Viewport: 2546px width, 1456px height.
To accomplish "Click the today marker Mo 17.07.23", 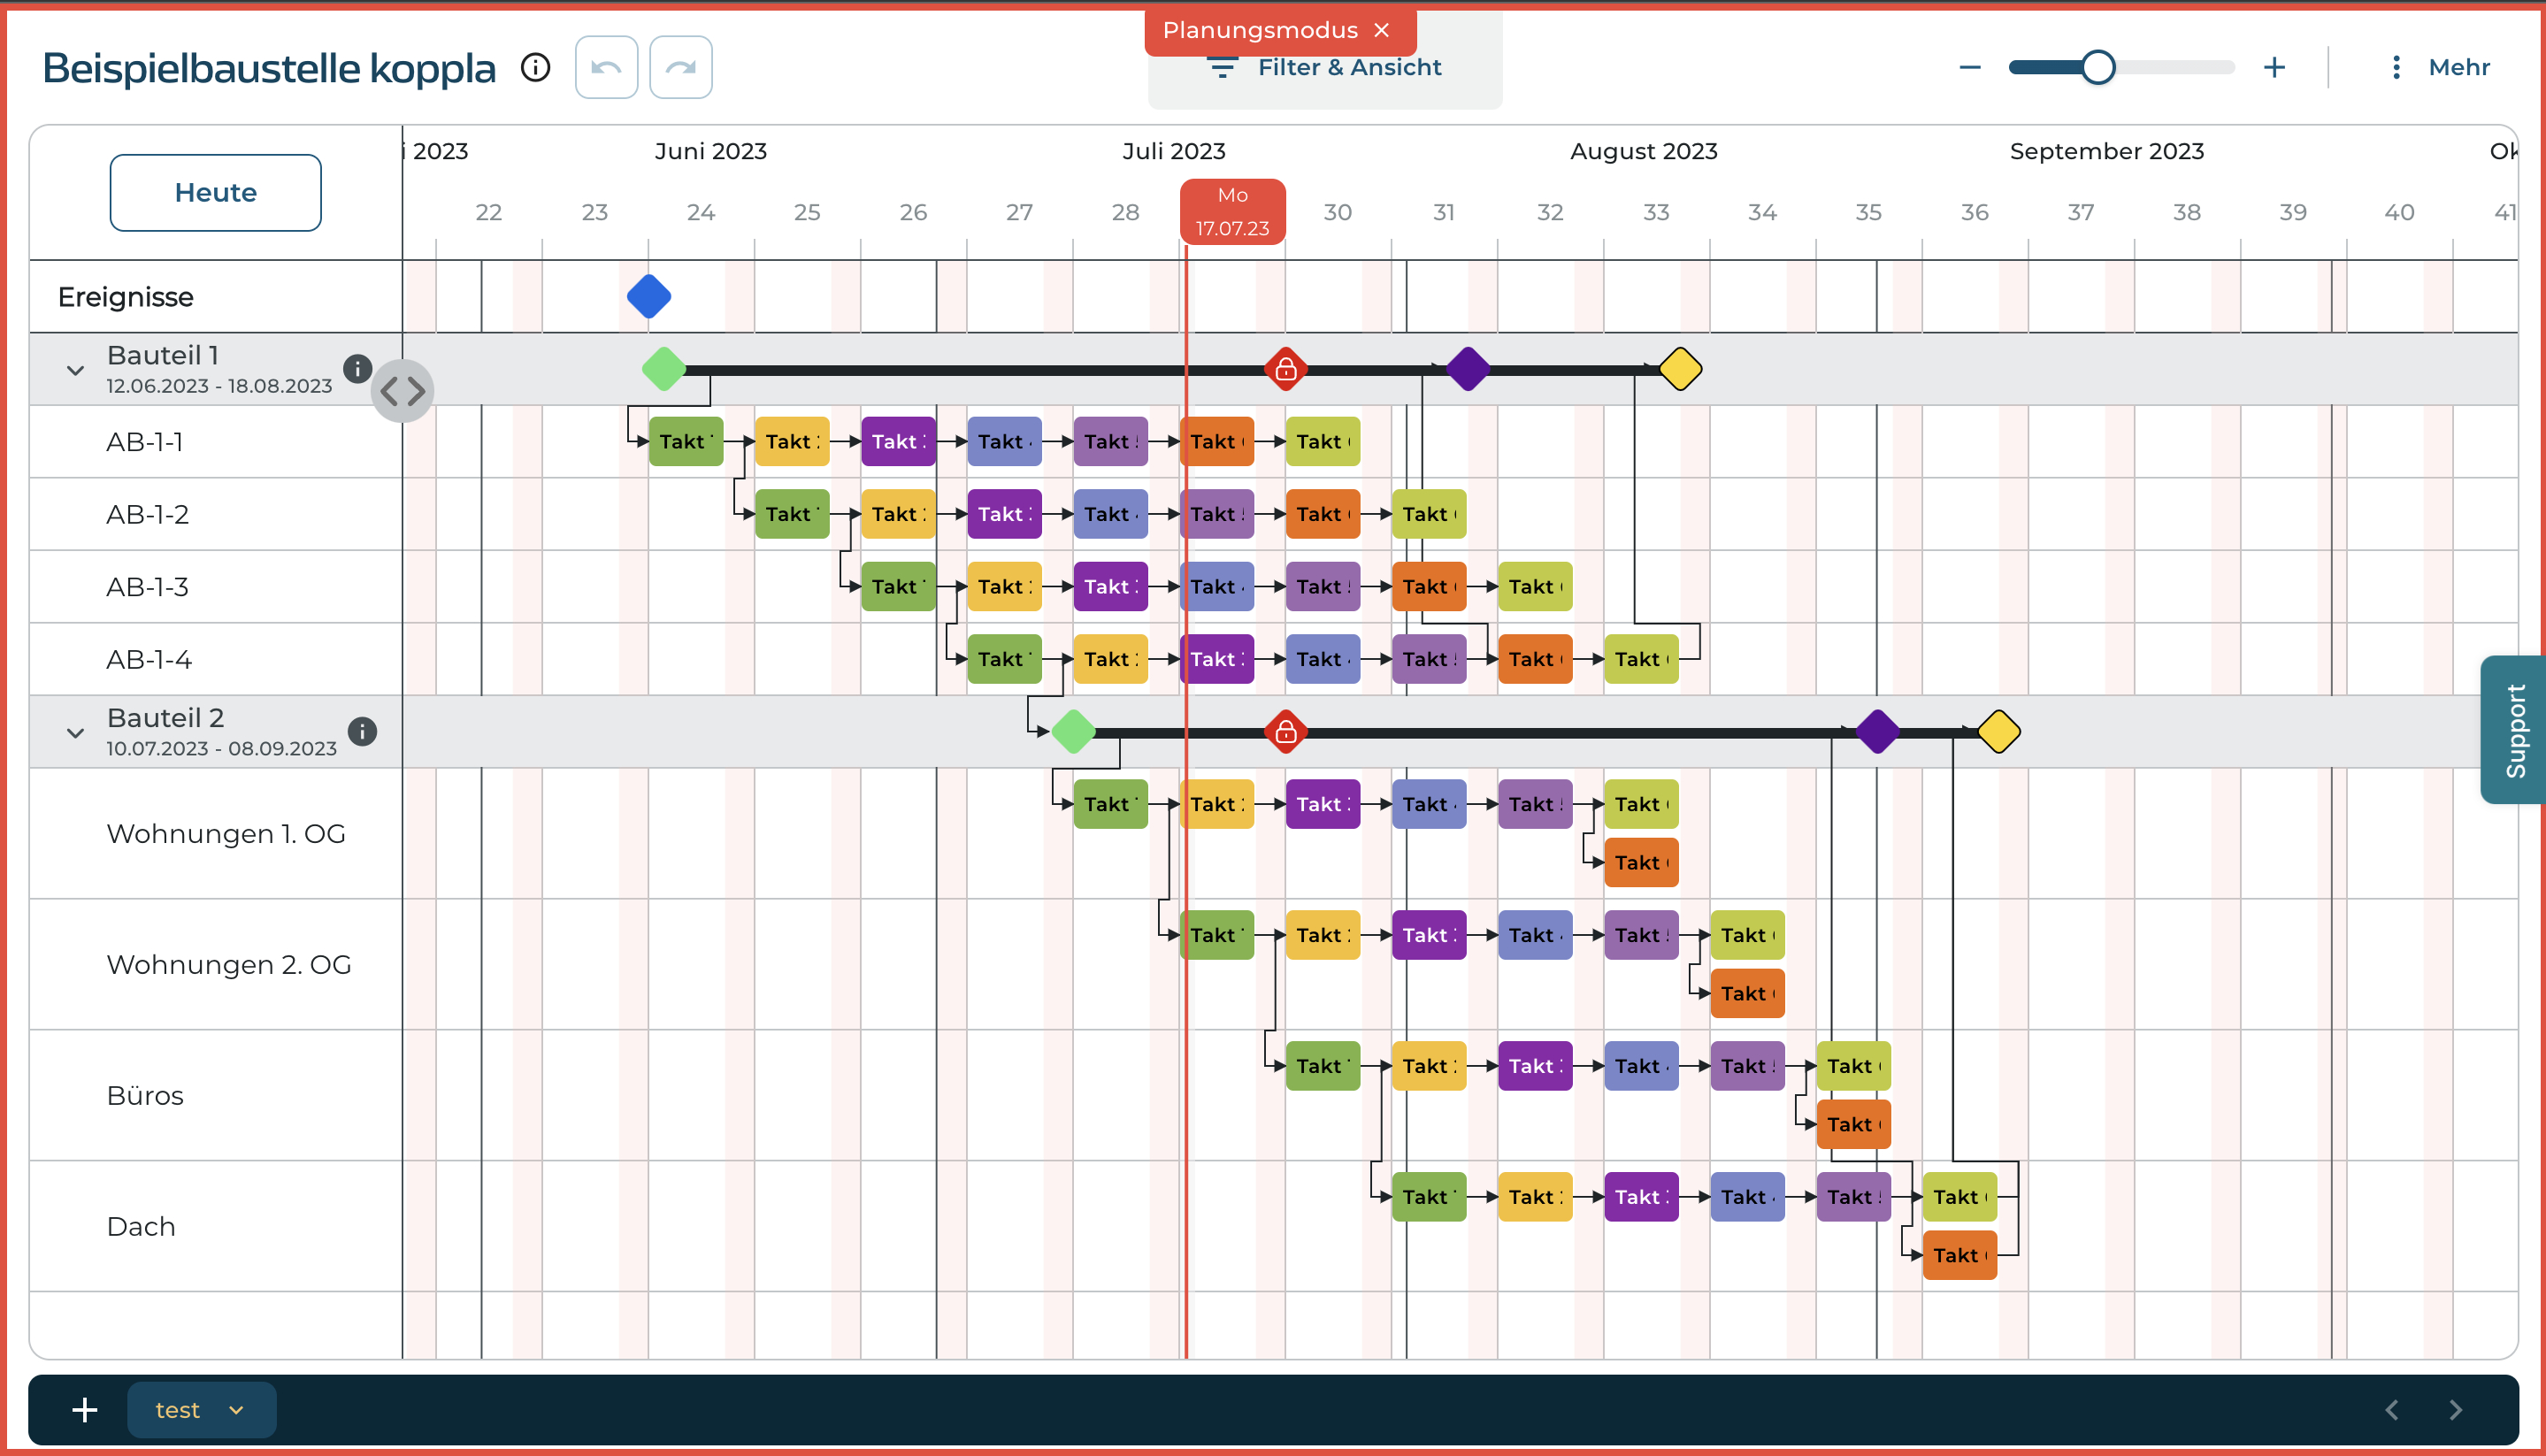I will [x=1233, y=211].
